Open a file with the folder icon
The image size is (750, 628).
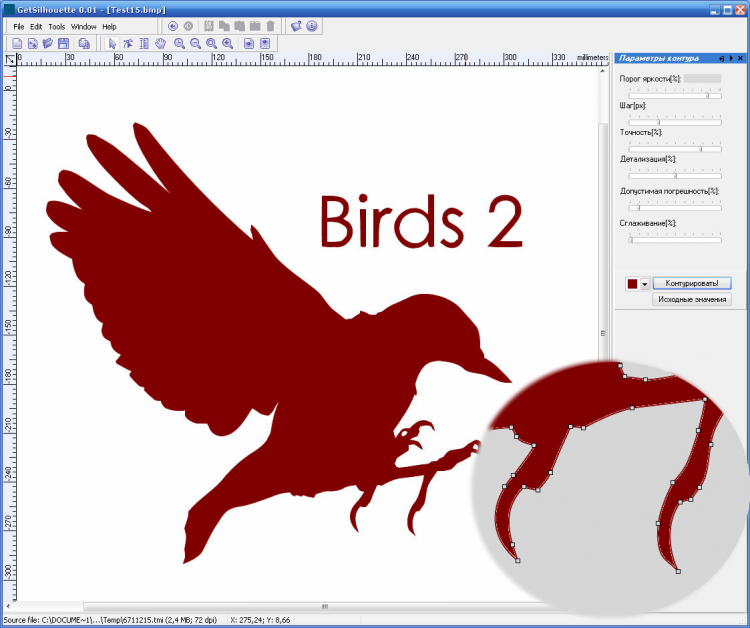[x=47, y=44]
